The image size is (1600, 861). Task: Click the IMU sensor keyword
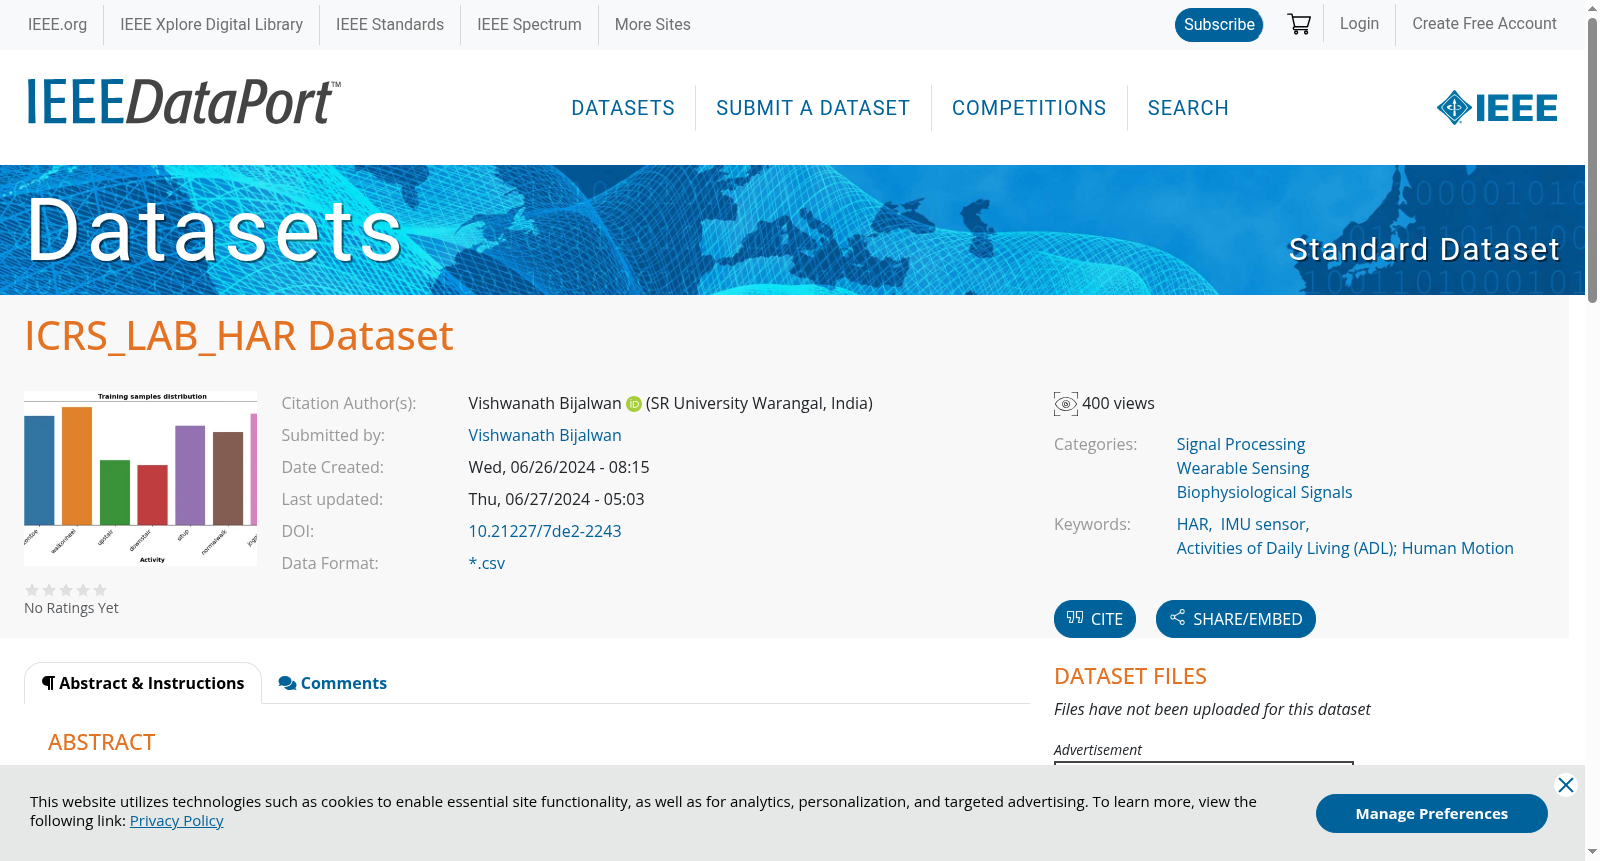pos(1263,524)
